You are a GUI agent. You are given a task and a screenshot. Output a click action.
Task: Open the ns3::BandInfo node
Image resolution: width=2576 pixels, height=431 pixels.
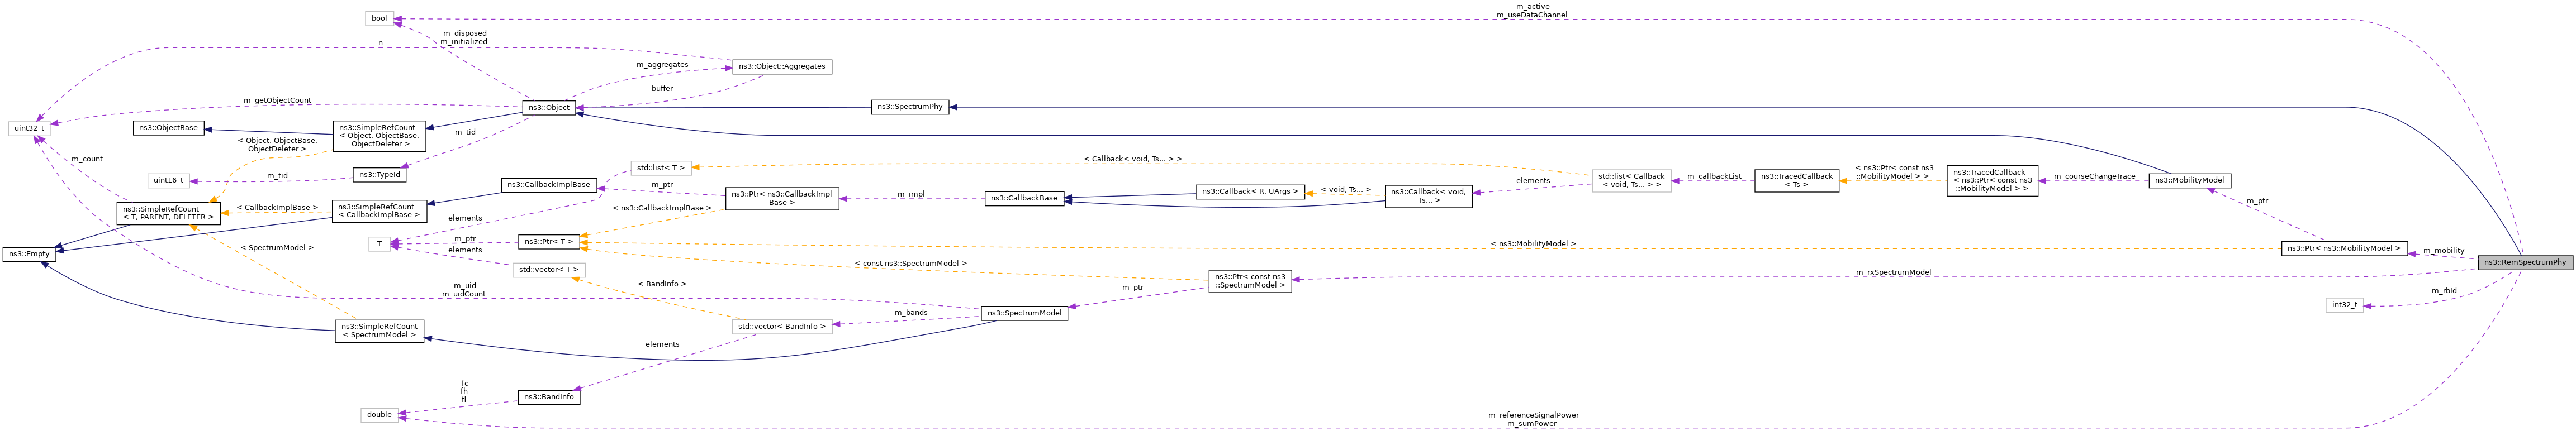click(x=548, y=397)
